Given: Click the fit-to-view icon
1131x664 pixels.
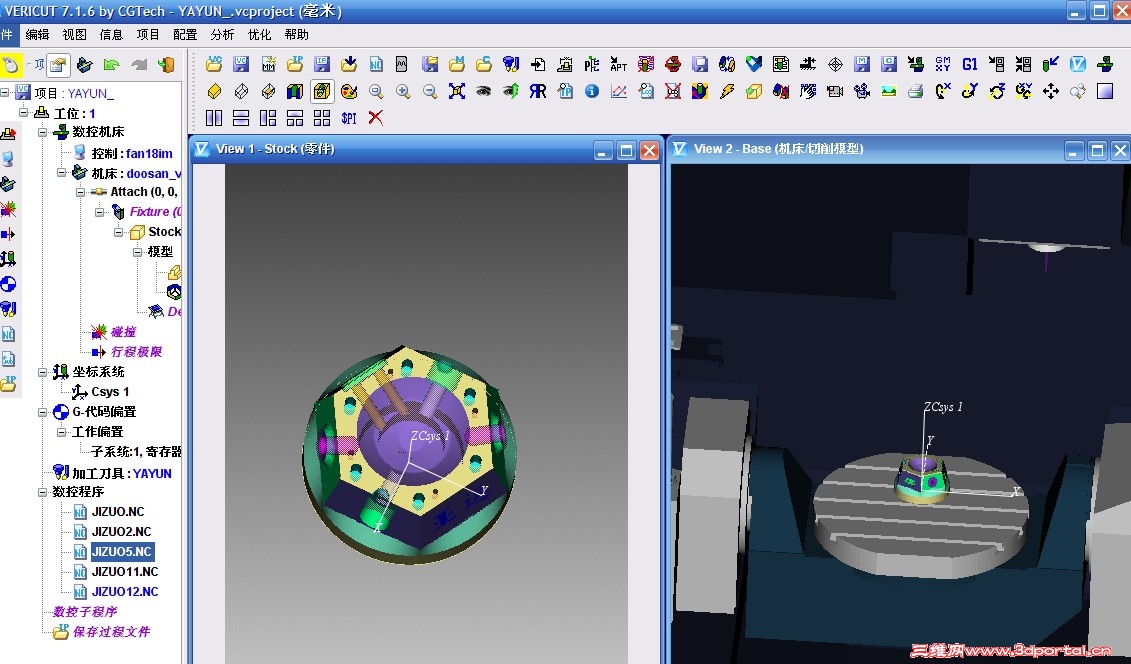Looking at the screenshot, I should point(457,92).
